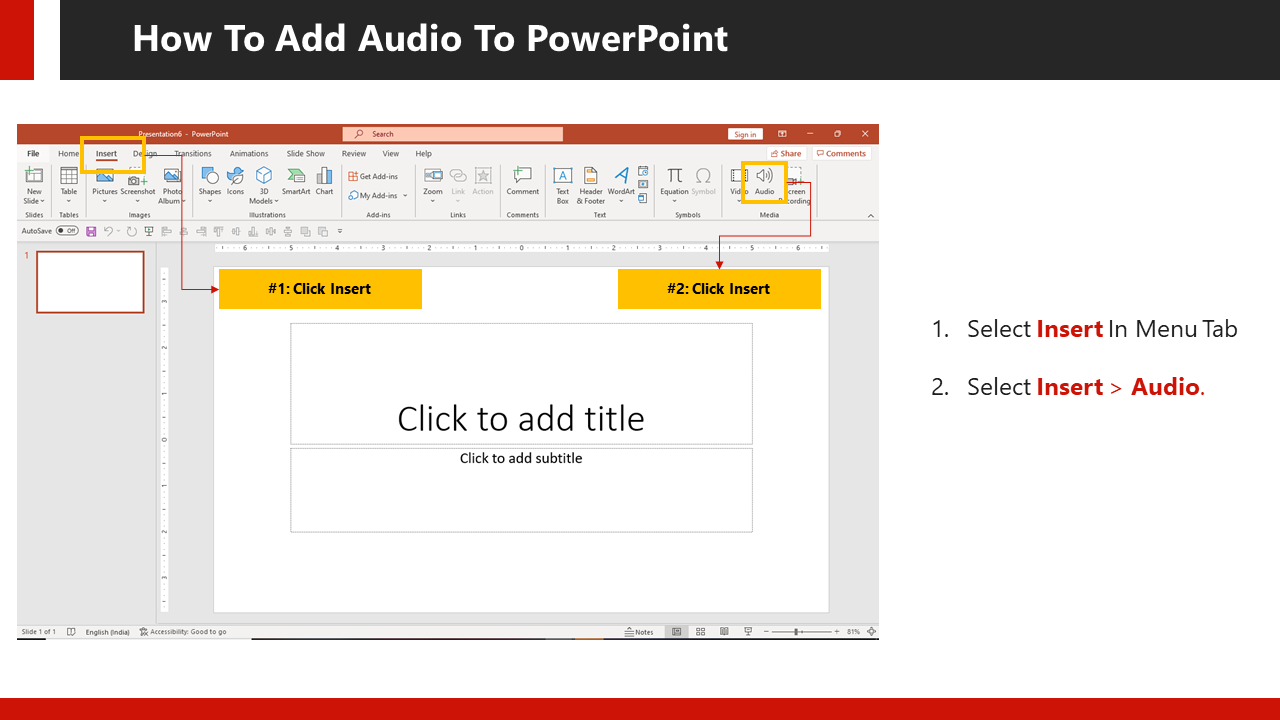Open the Transitions tab
The width and height of the screenshot is (1280, 720).
click(x=193, y=154)
